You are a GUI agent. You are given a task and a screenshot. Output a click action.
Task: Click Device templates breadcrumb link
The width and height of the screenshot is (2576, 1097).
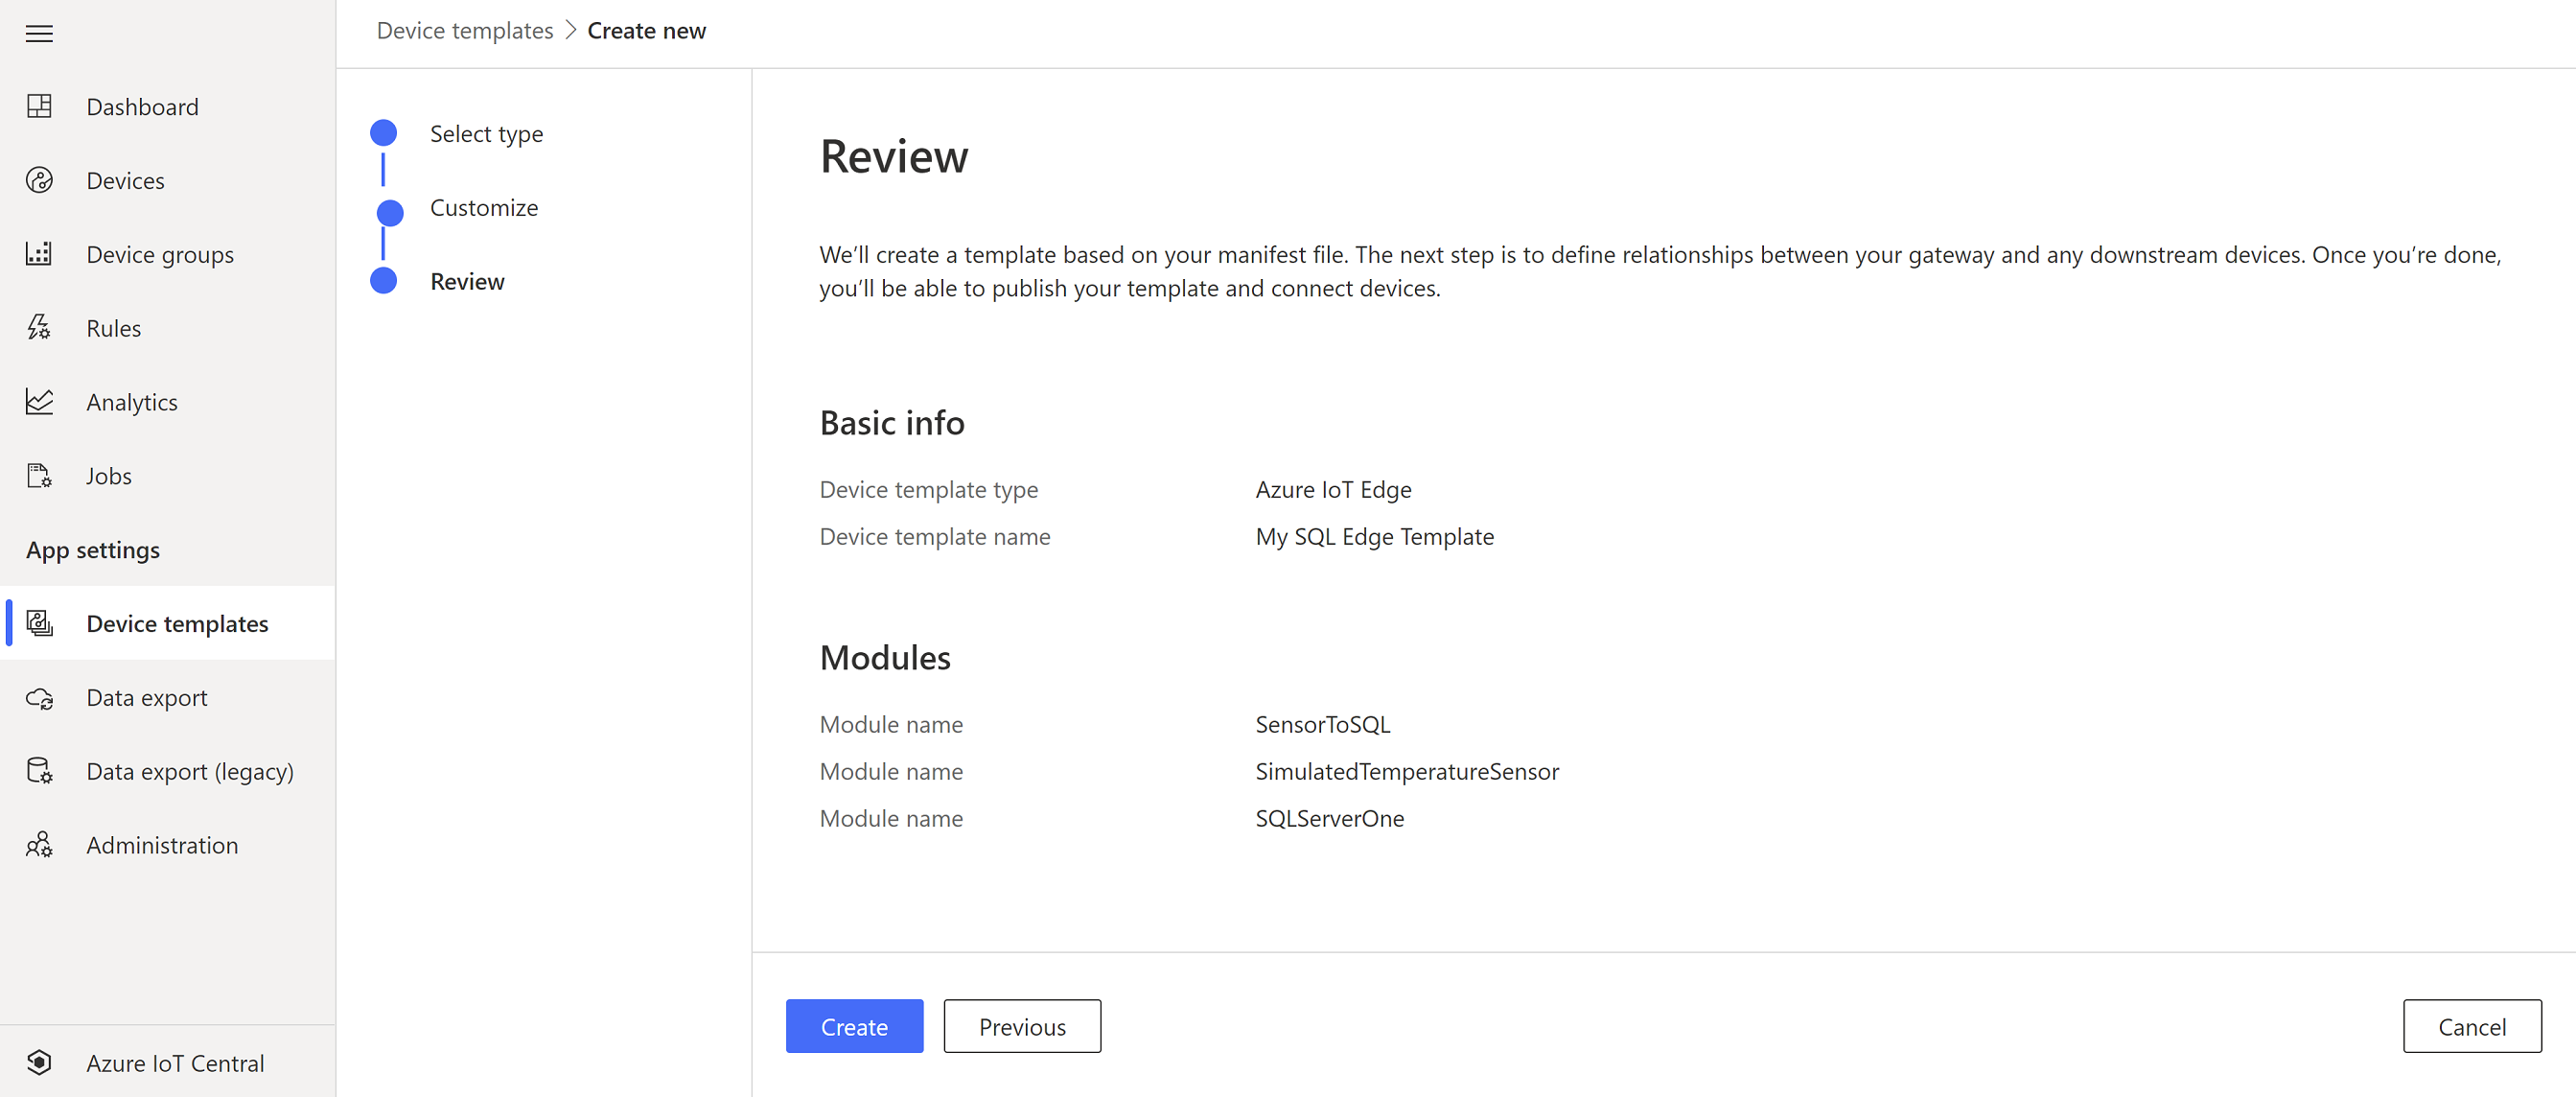click(464, 31)
